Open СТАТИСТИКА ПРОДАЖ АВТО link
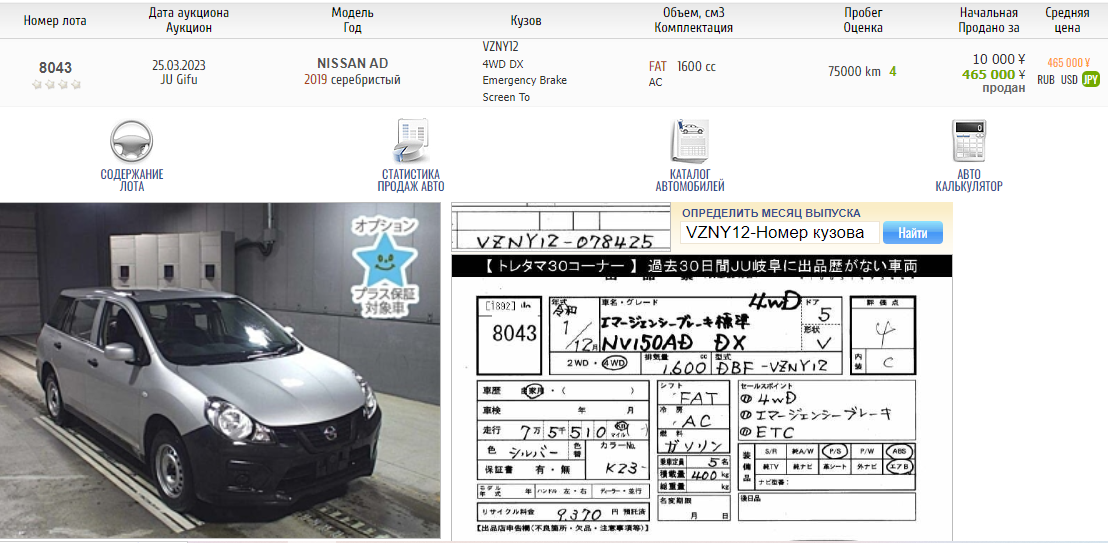The width and height of the screenshot is (1108, 543). (x=411, y=180)
